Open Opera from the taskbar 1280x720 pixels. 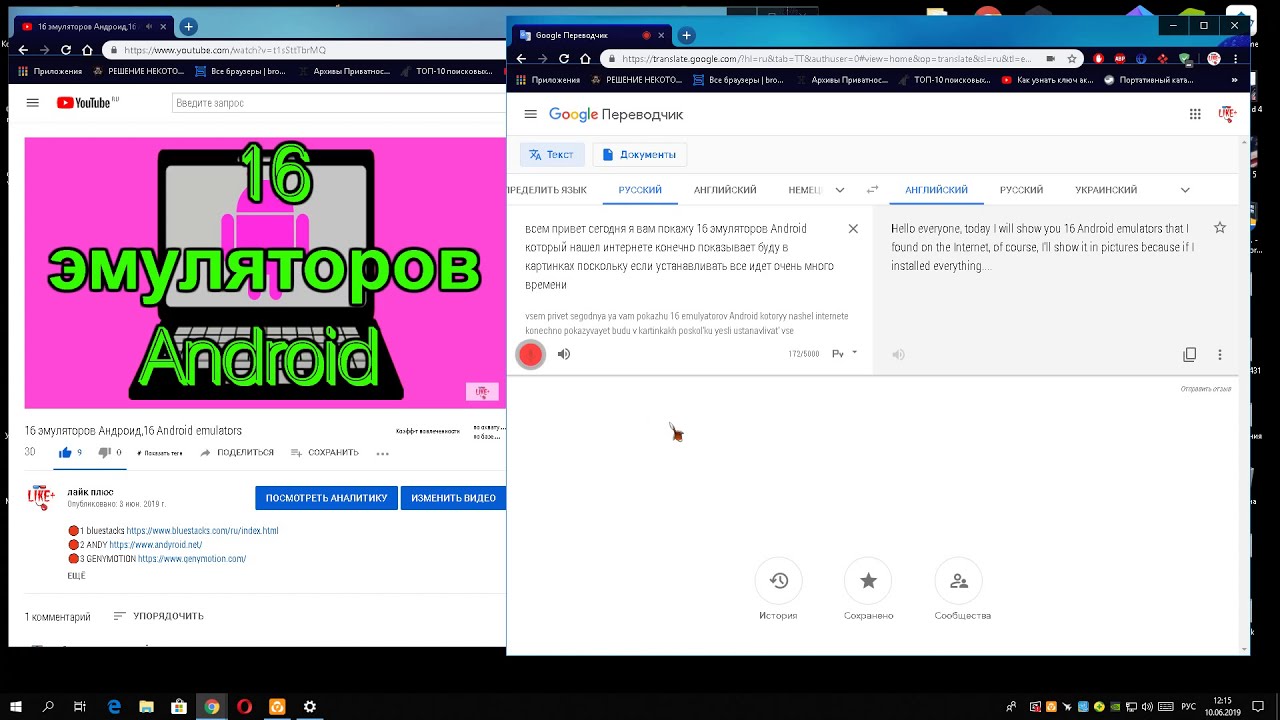point(244,707)
